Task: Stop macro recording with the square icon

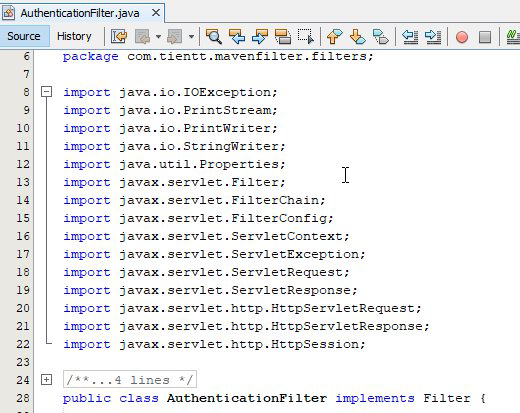Action: (485, 37)
